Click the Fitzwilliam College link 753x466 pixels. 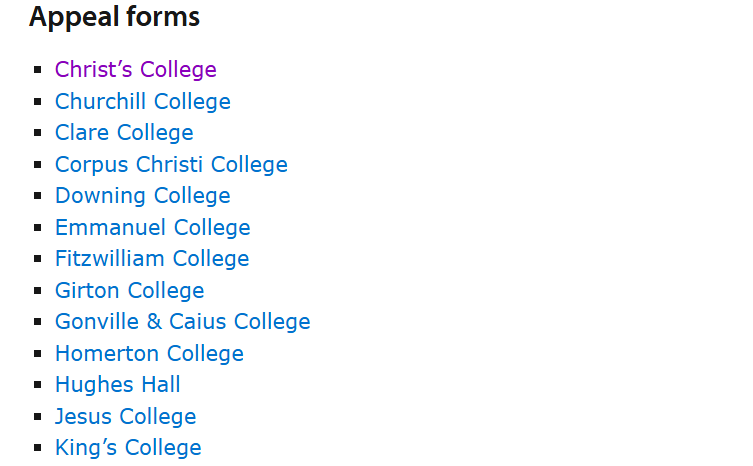(152, 259)
